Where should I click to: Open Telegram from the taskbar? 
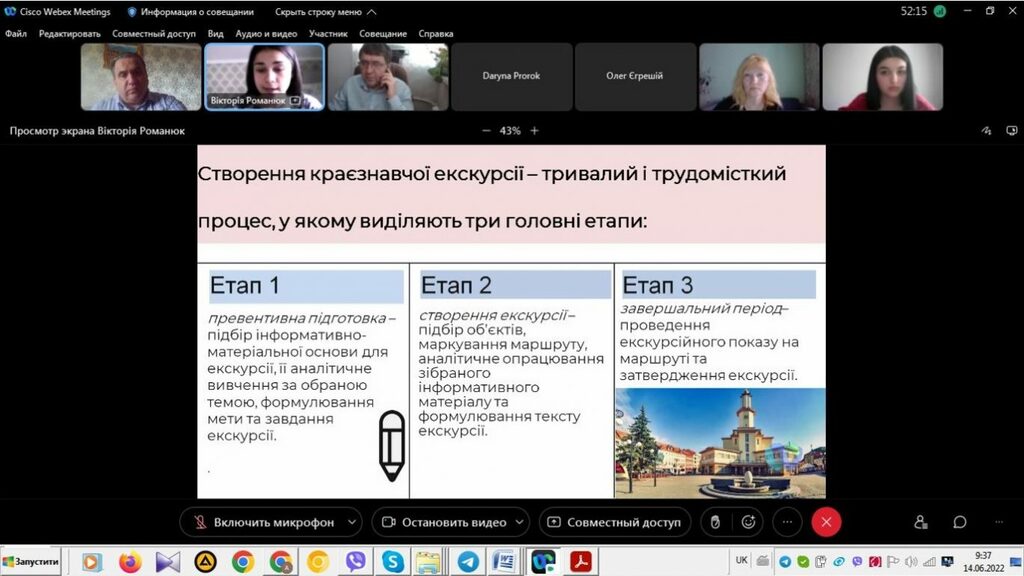[x=467, y=562]
